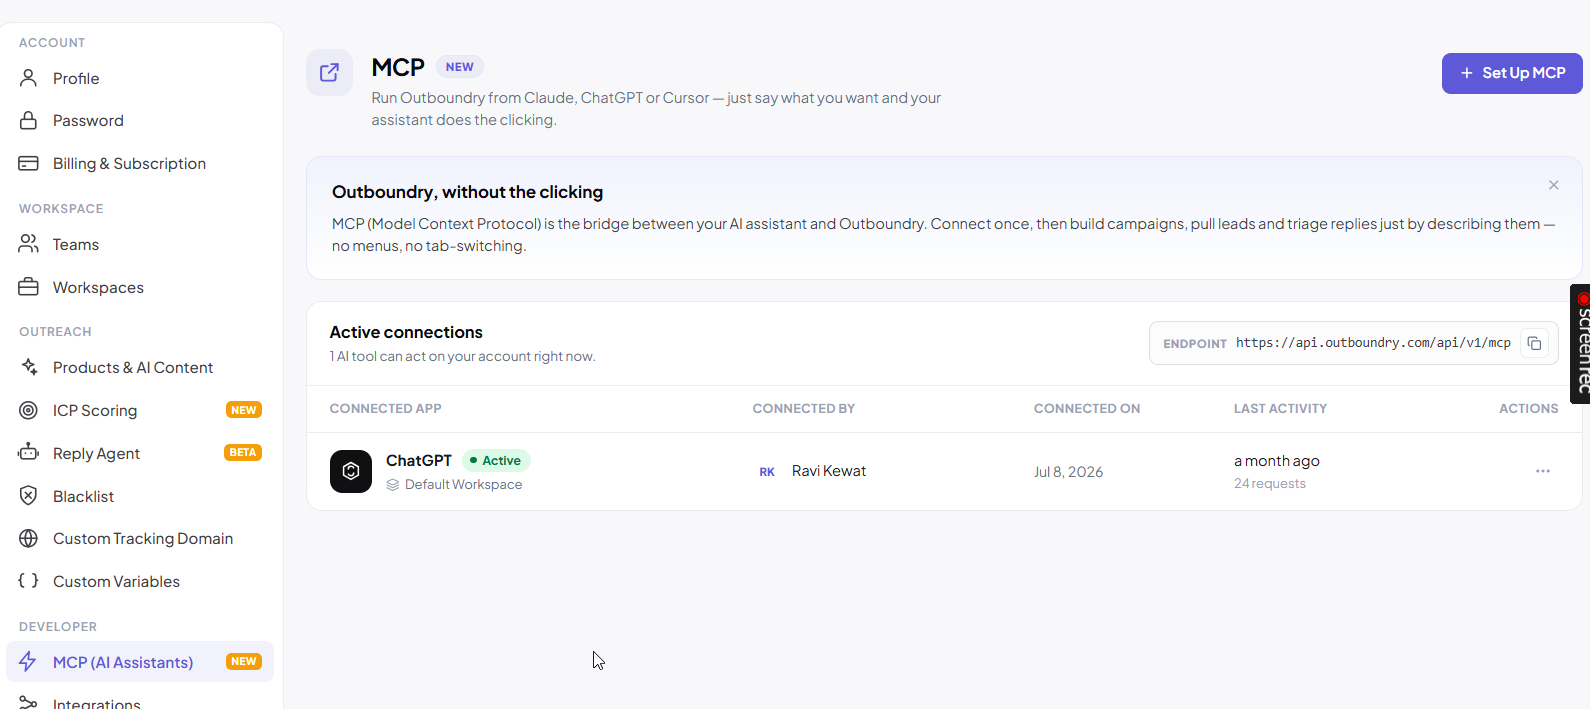Click the ChatGPT connection name
1590x709 pixels.
pyautogui.click(x=419, y=460)
